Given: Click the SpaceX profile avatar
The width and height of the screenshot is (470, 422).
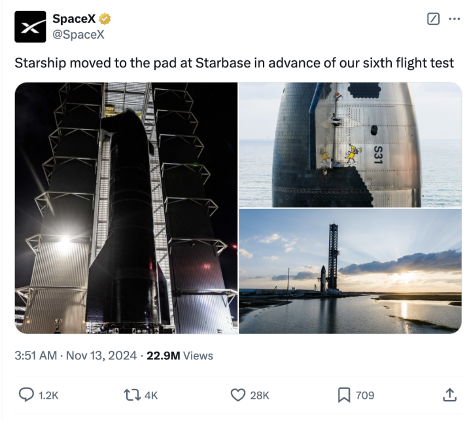Looking at the screenshot, I should click(30, 27).
